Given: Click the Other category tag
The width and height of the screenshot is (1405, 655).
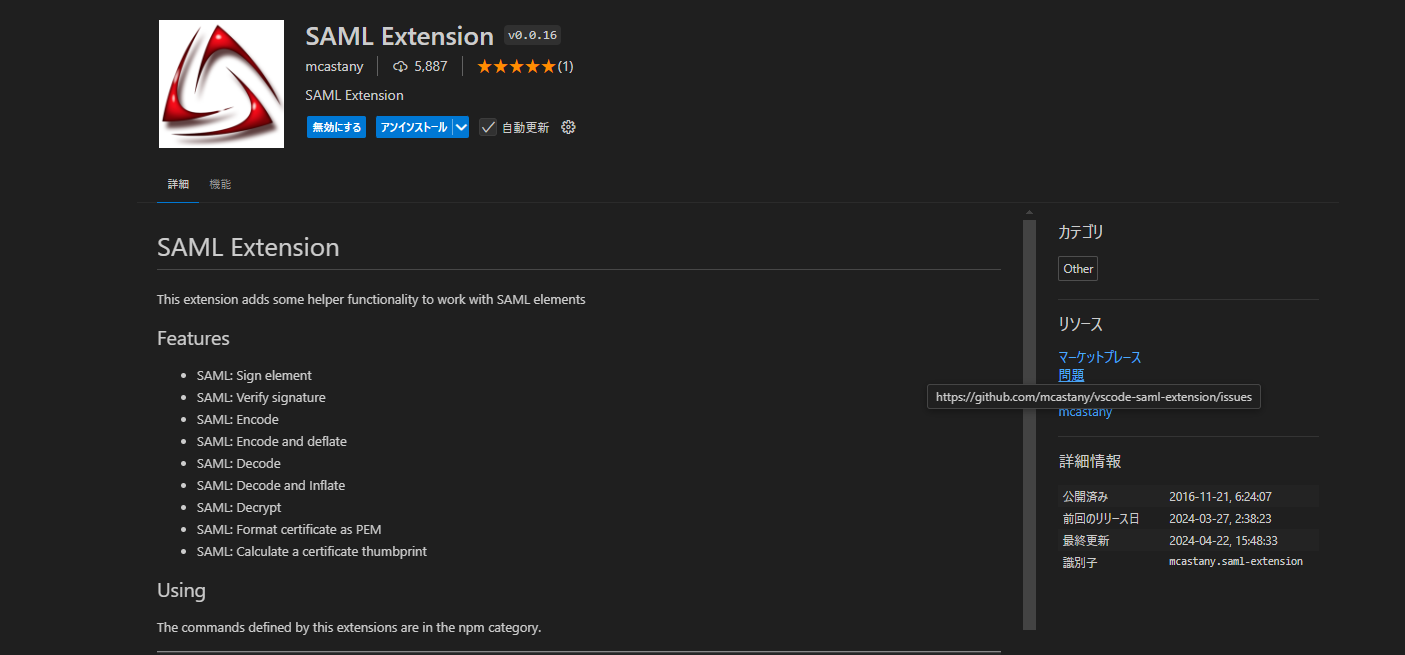Looking at the screenshot, I should [x=1077, y=268].
